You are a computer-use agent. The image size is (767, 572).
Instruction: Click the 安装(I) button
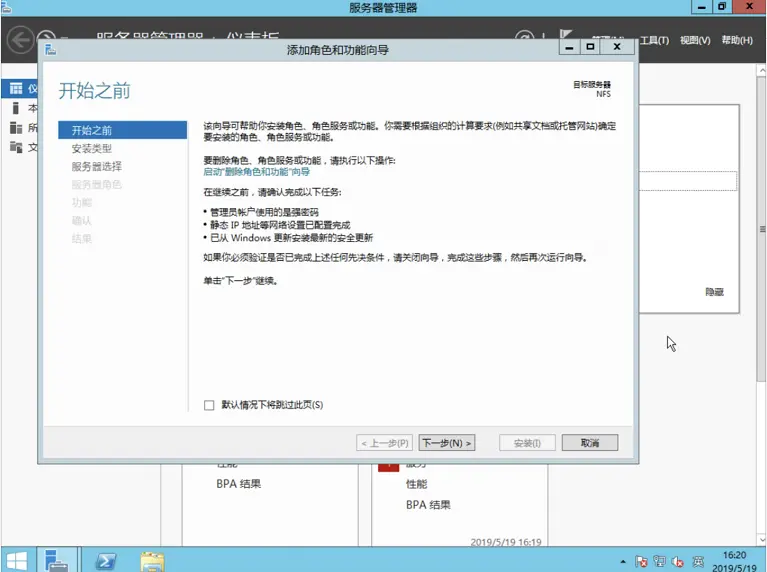point(527,443)
